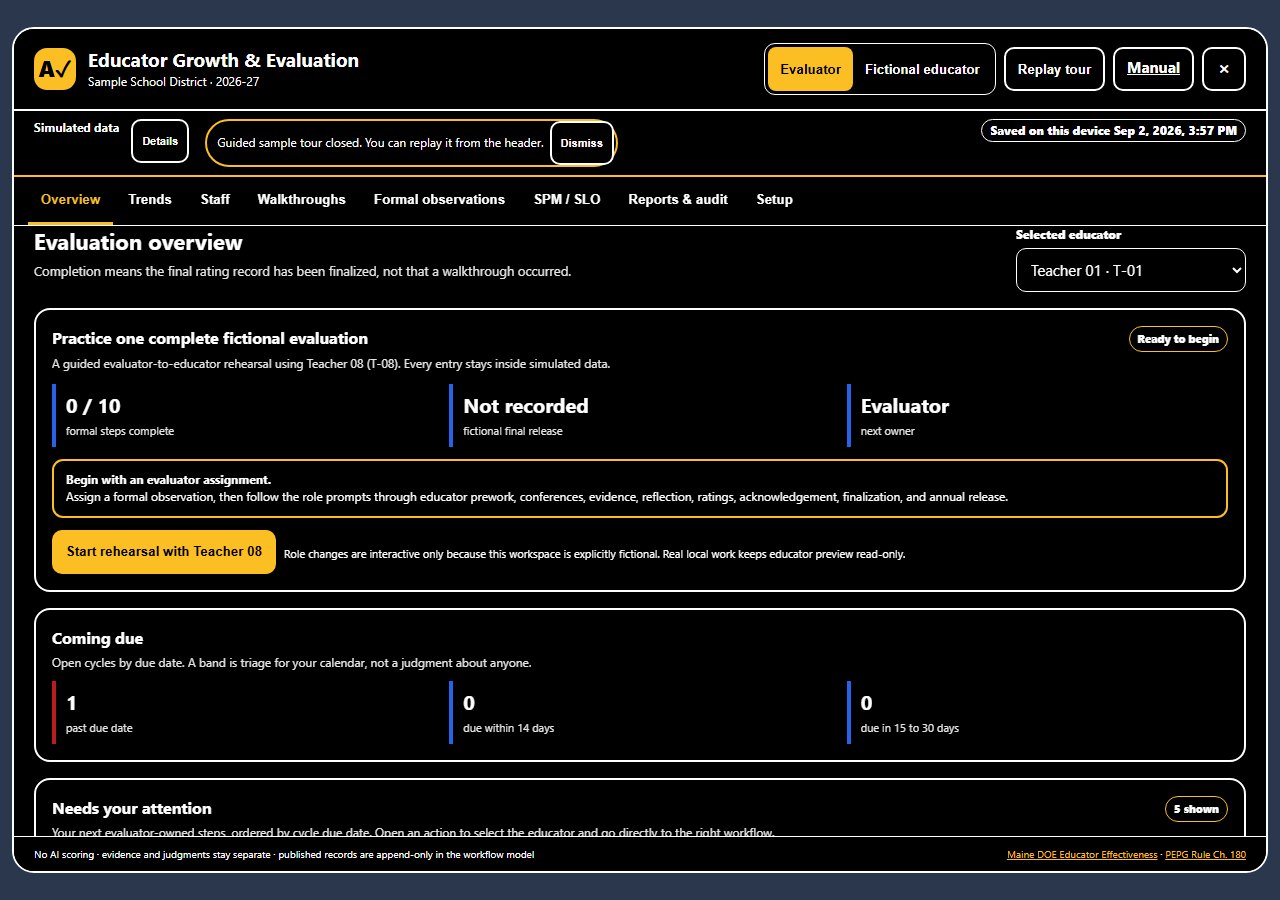Open the Manual link

pyautogui.click(x=1153, y=69)
